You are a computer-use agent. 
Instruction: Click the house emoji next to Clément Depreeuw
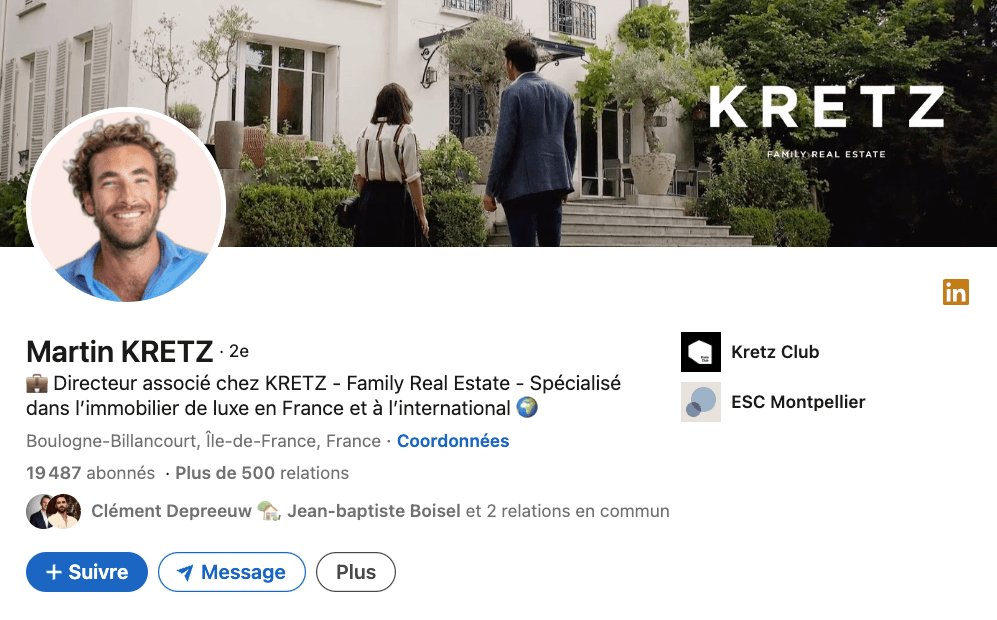268,511
